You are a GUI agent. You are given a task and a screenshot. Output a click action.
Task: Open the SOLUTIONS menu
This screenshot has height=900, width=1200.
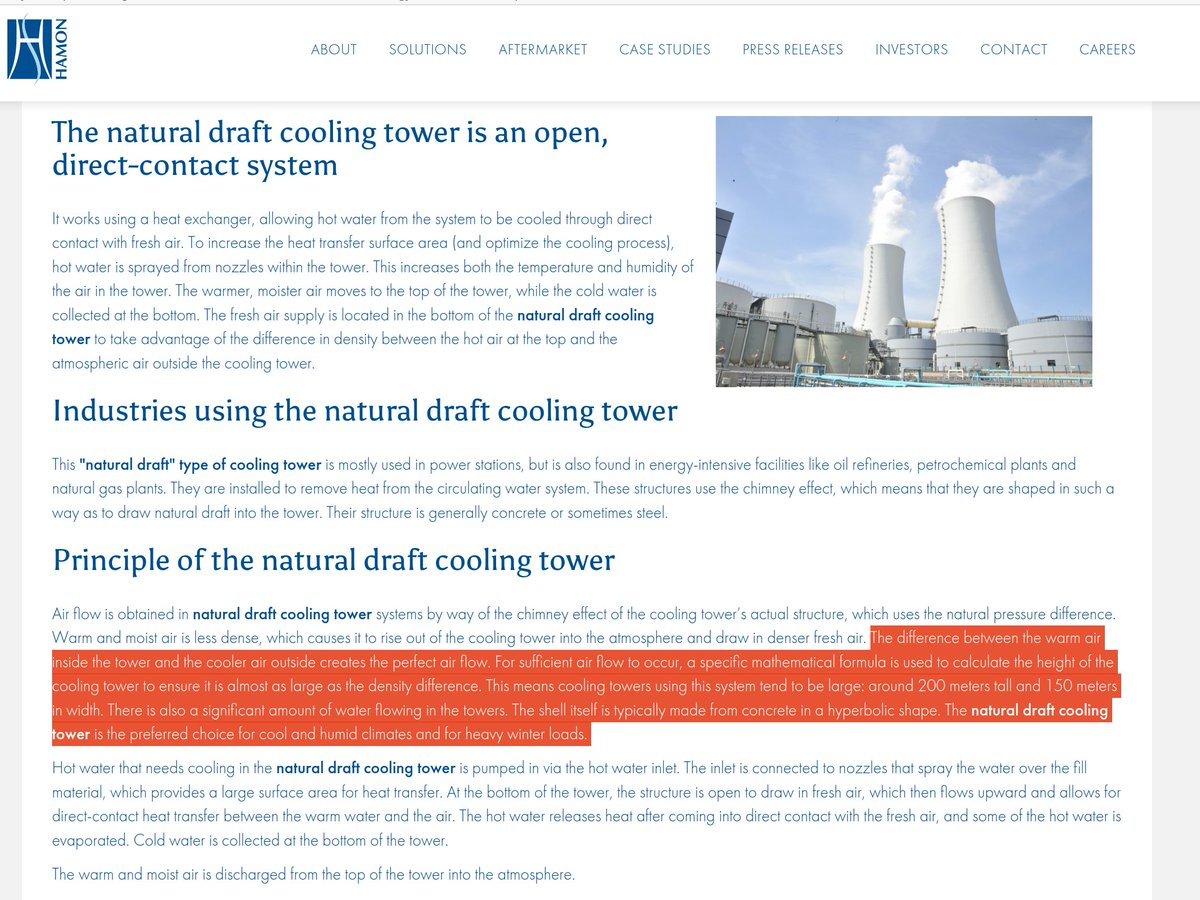click(x=428, y=49)
